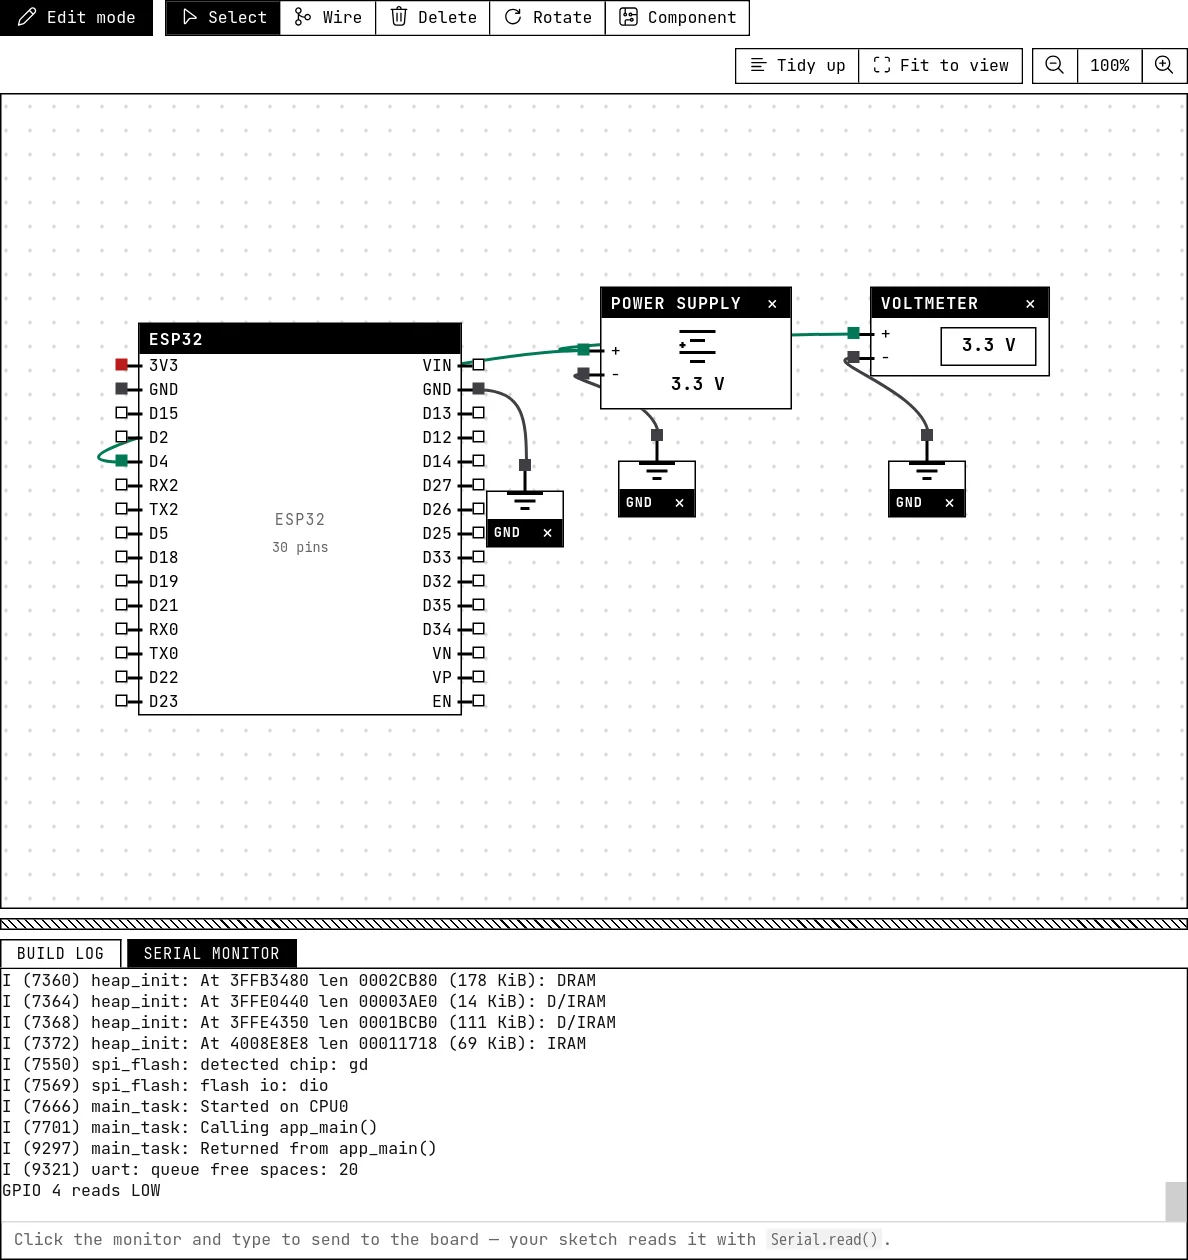The height and width of the screenshot is (1260, 1188).
Task: Open the Component picker
Action: 677,17
